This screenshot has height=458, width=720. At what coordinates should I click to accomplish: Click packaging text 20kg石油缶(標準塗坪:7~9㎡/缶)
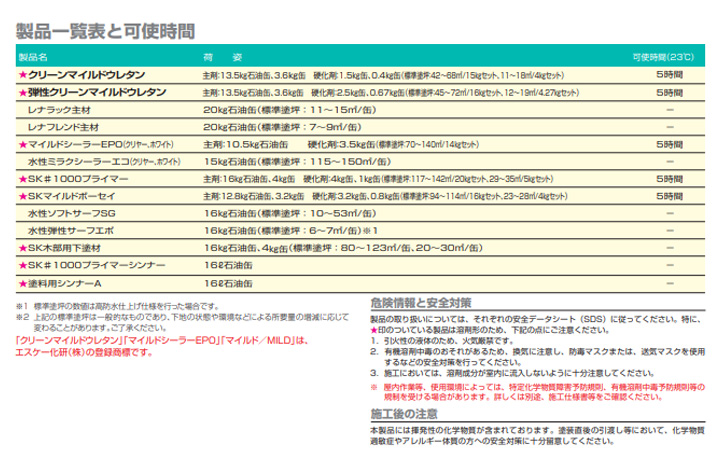(x=283, y=127)
